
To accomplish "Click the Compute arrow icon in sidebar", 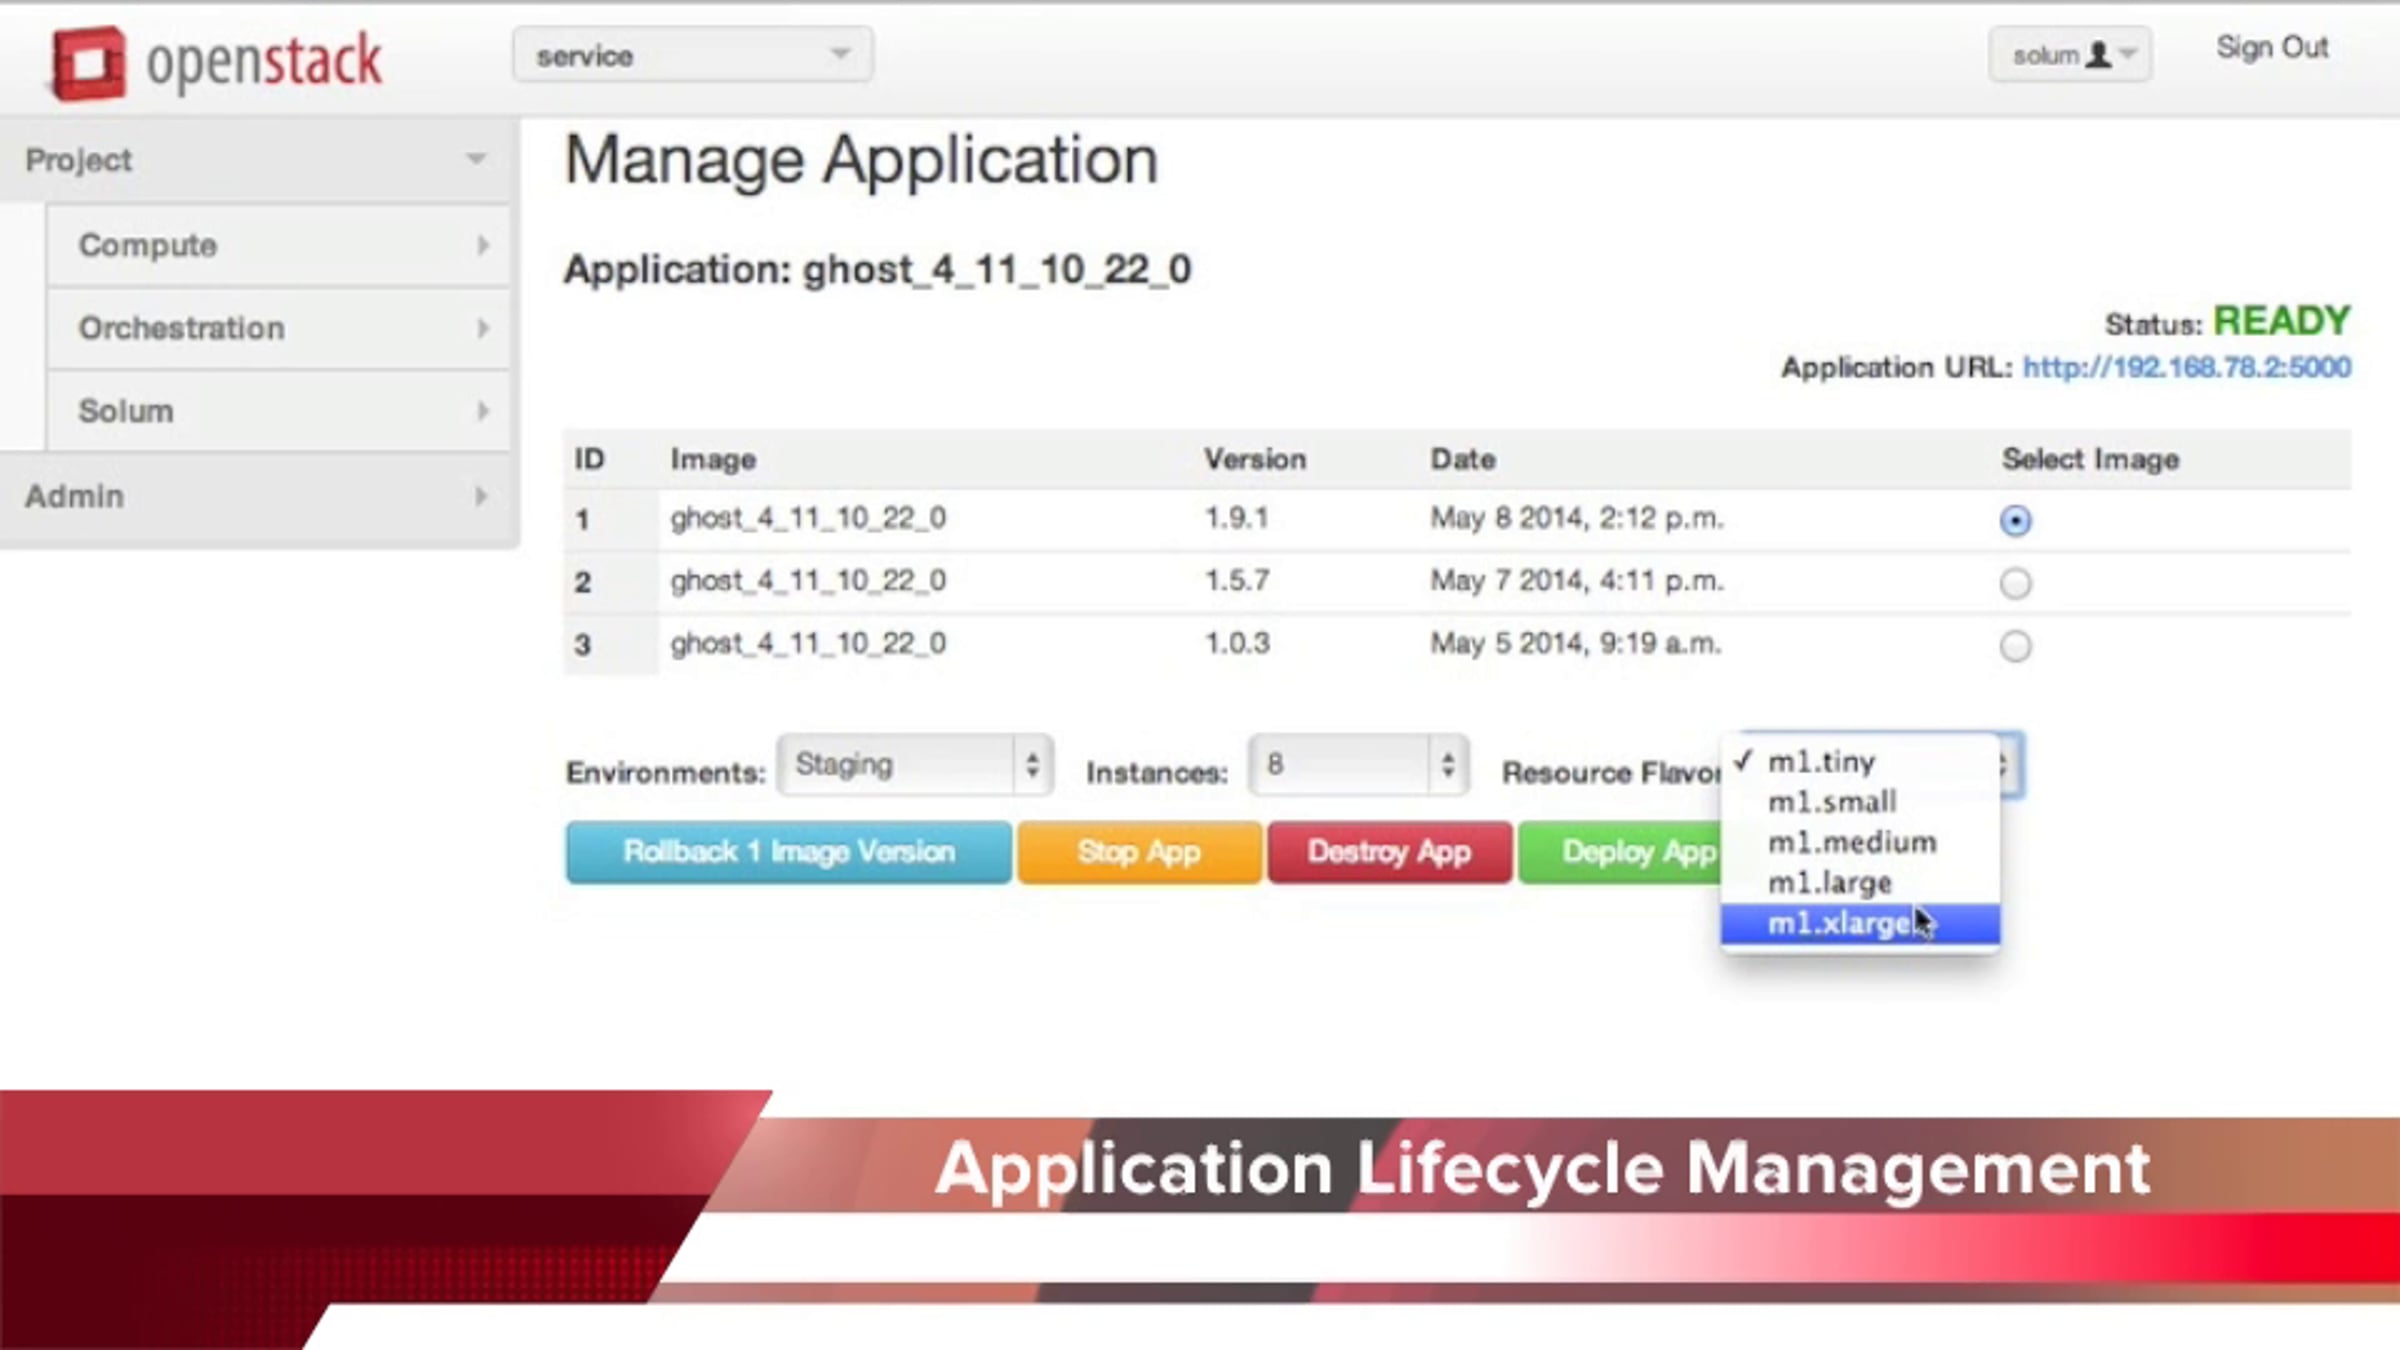I will [x=483, y=245].
